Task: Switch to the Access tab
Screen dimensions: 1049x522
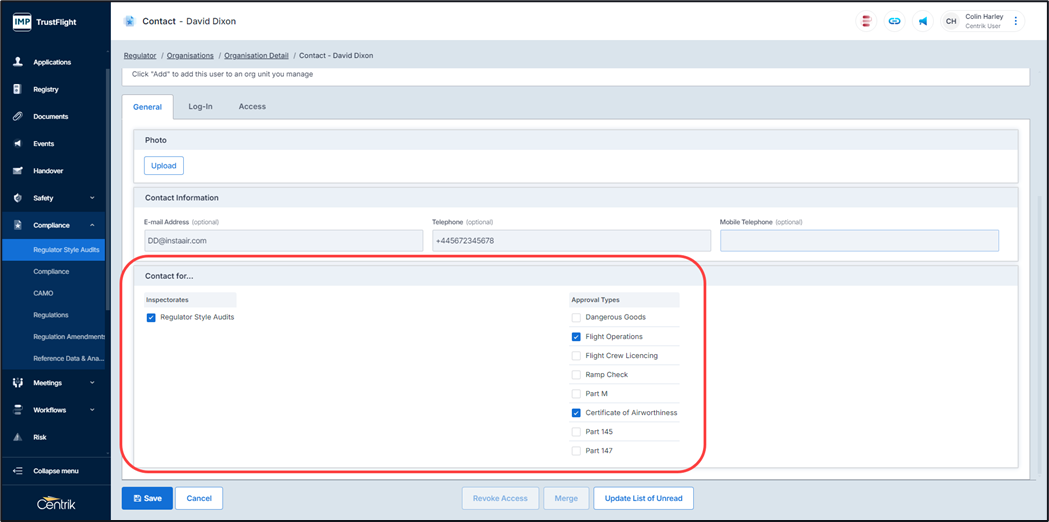Action: pos(252,107)
